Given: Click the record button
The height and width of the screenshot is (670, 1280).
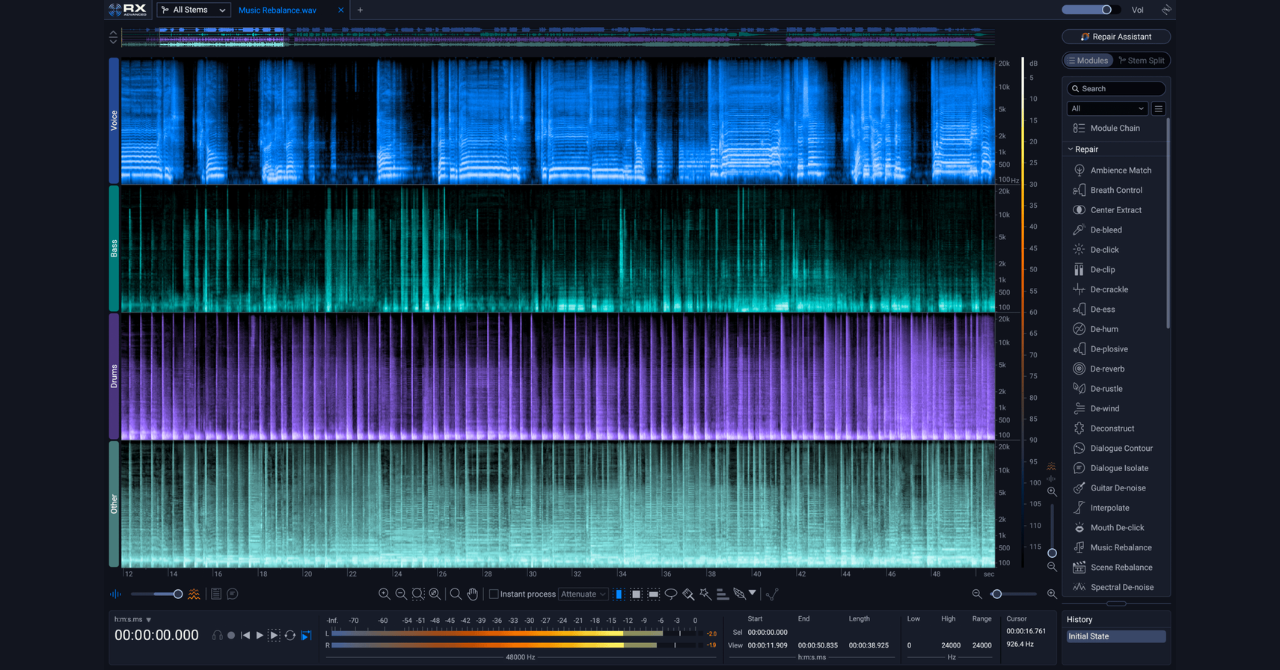Looking at the screenshot, I should [x=231, y=635].
